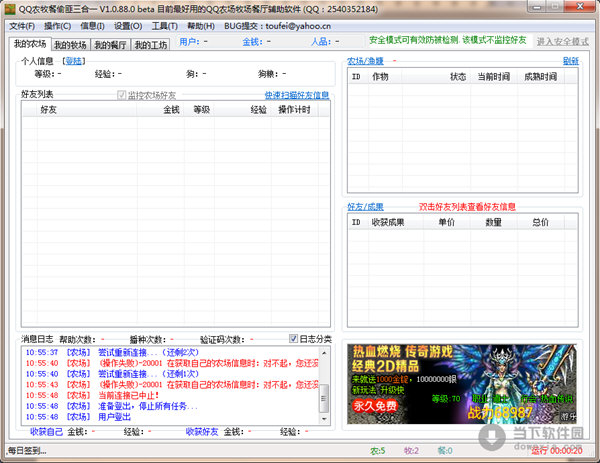This screenshot has height=463, width=600.
Task: Click the 餐:0 status bar entry
Action: (x=445, y=451)
